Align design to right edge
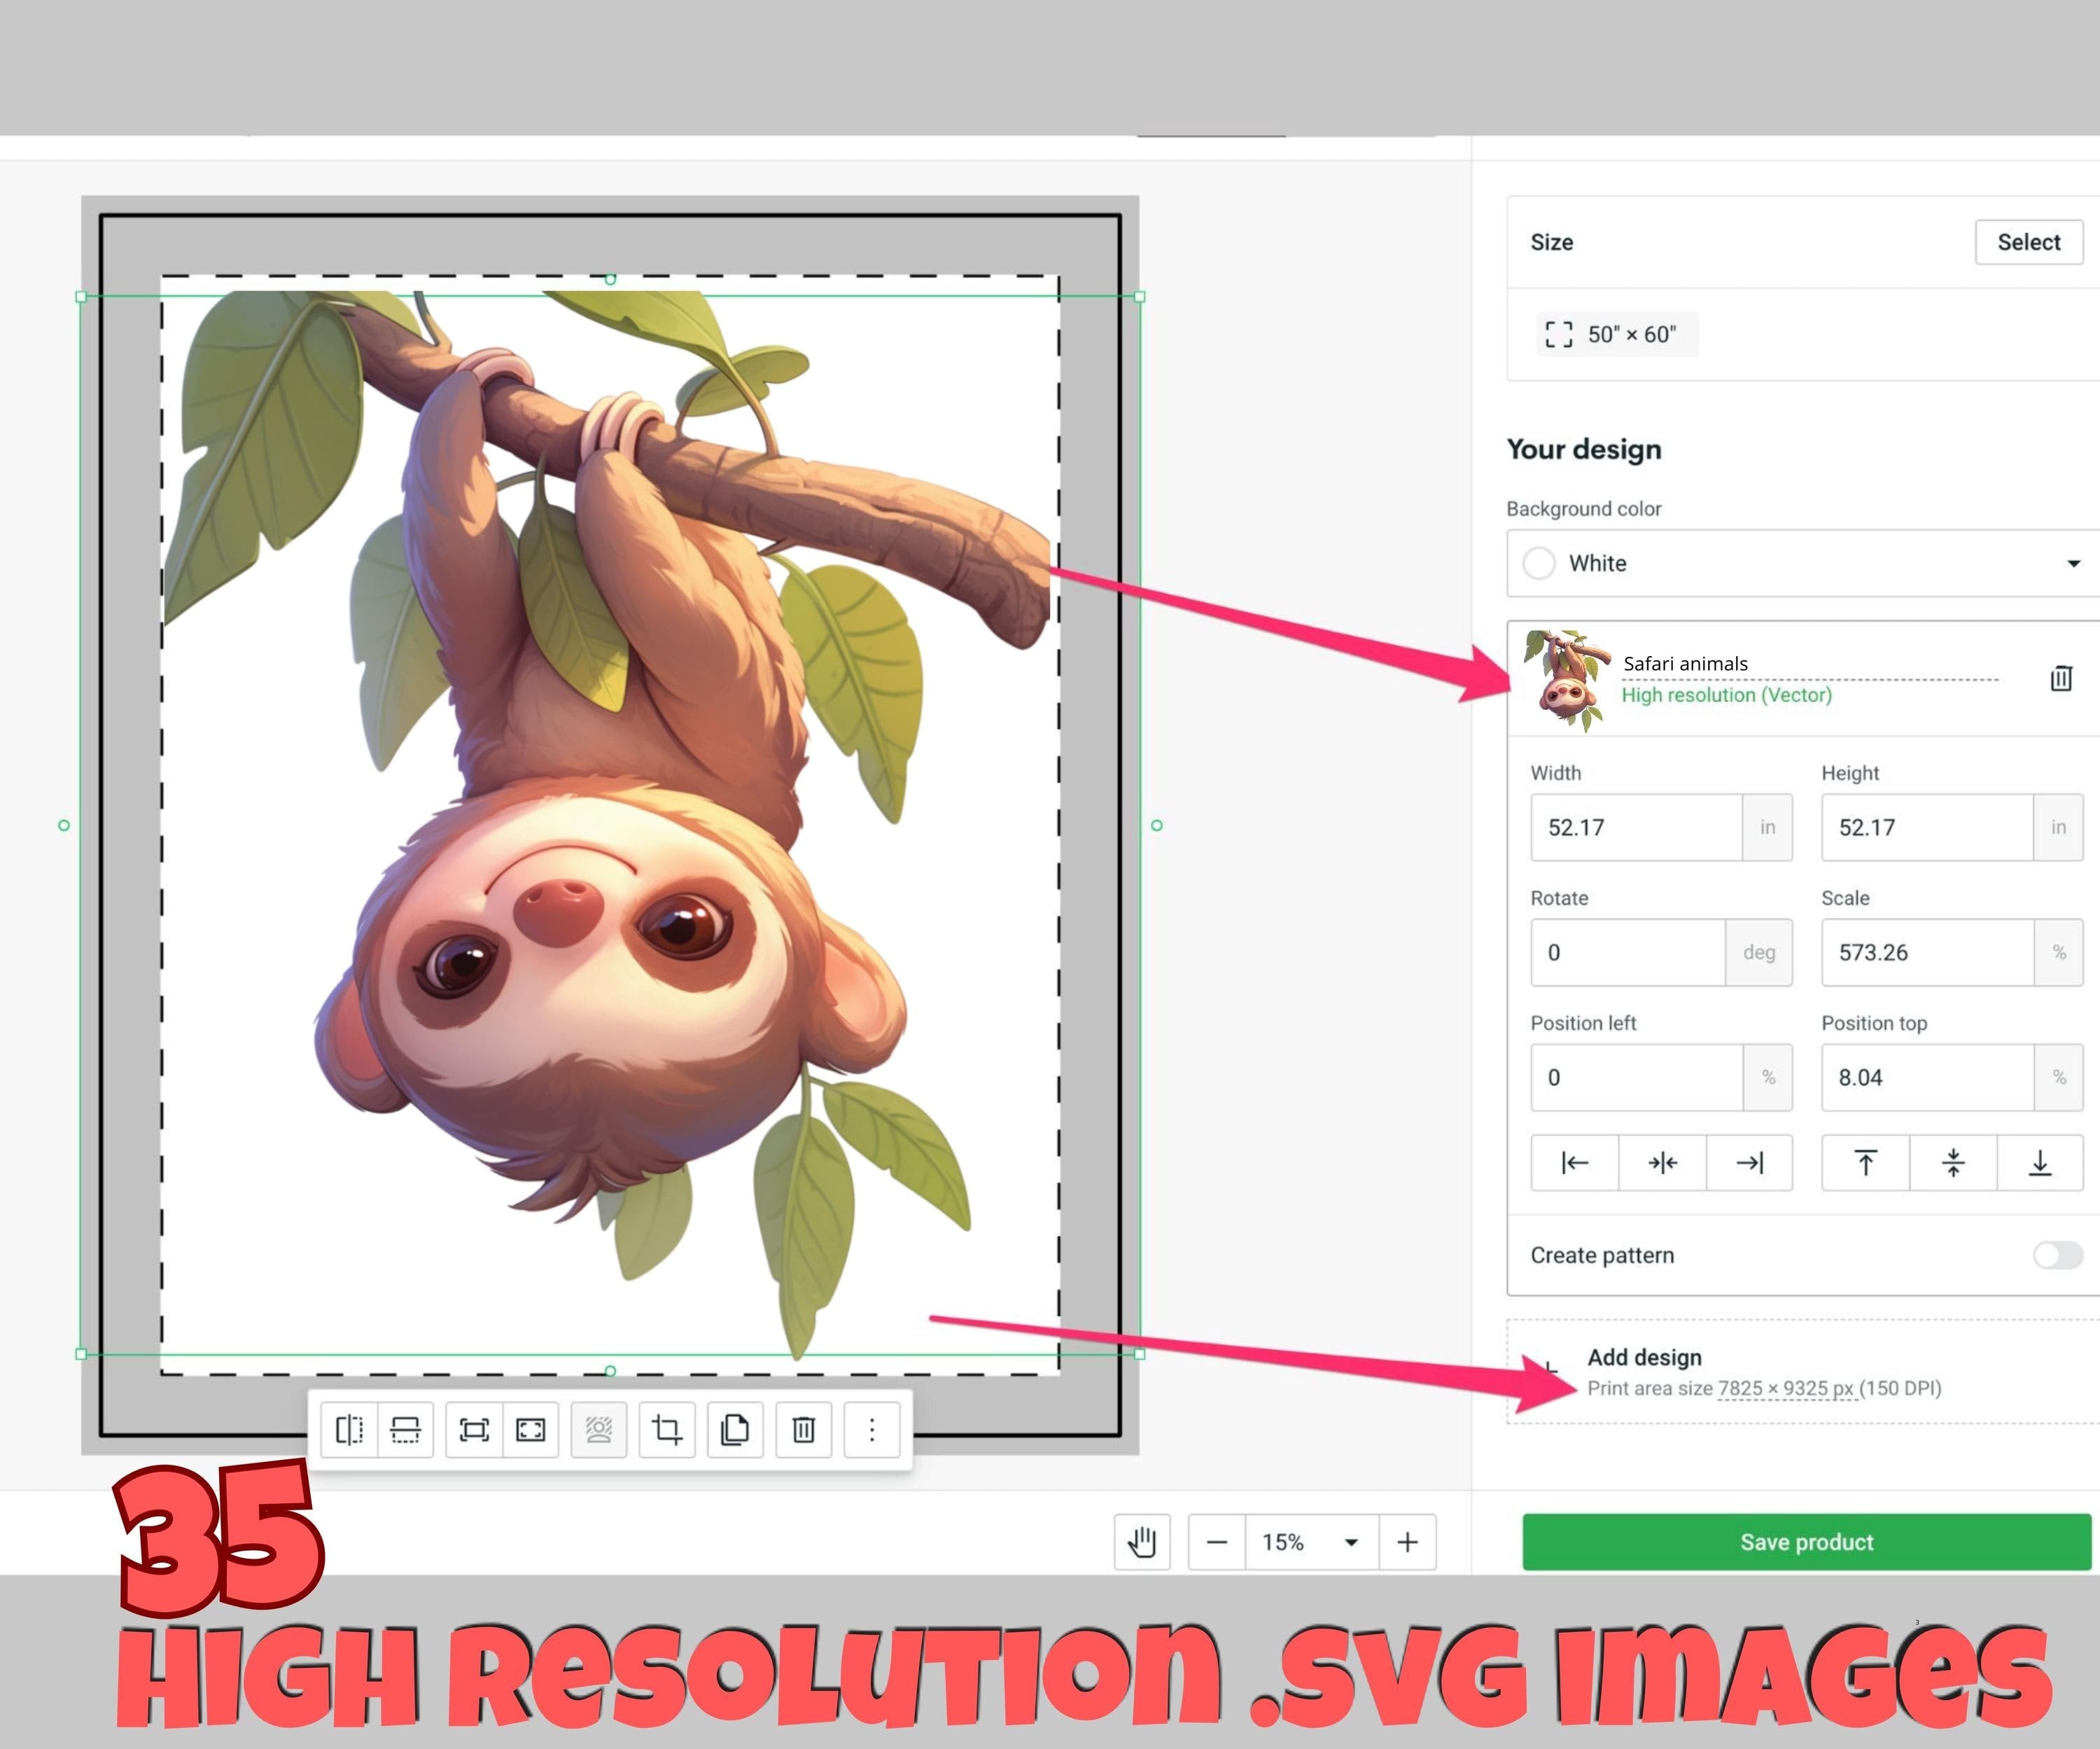 (1749, 1162)
